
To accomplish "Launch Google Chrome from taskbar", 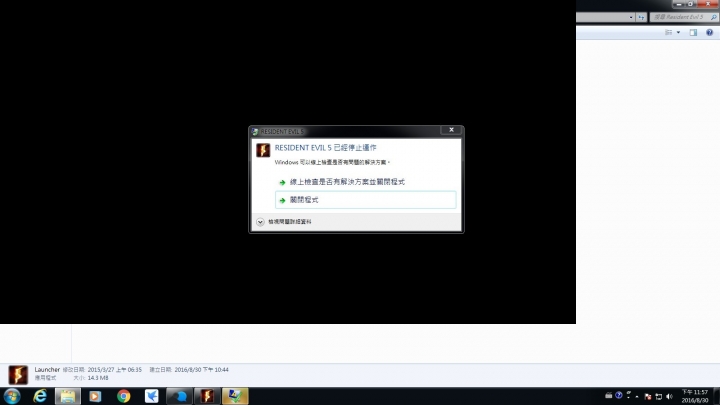I will click(x=123, y=396).
